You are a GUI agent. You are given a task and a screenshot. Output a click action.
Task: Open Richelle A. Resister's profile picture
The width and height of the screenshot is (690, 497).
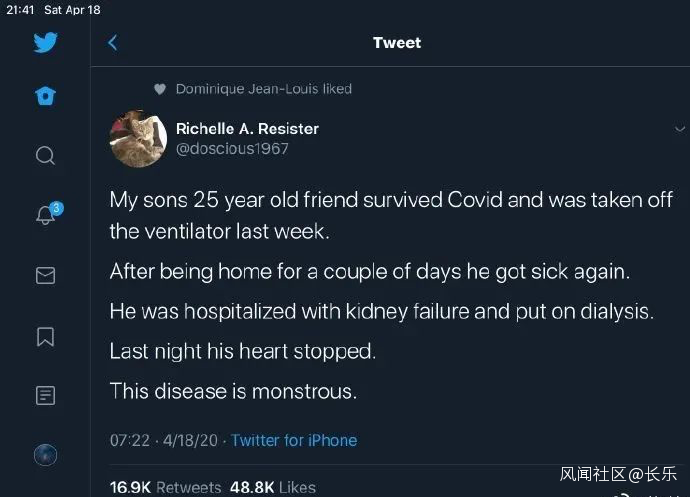137,138
